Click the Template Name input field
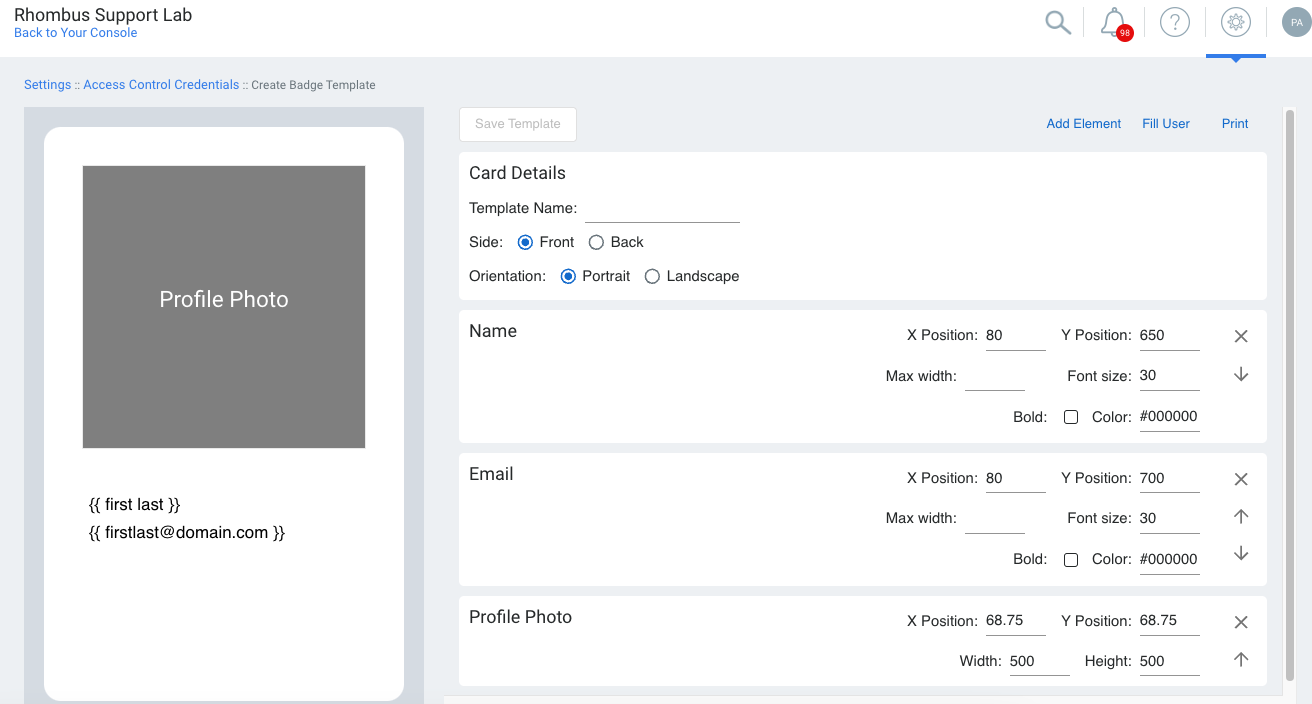1312x704 pixels. point(662,208)
